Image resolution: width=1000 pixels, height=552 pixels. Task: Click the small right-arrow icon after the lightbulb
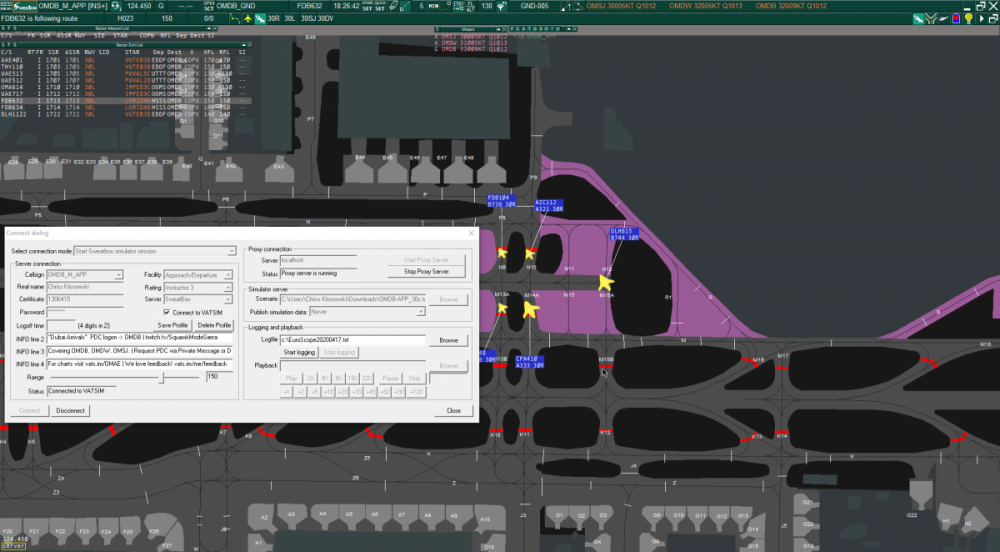coord(982,18)
